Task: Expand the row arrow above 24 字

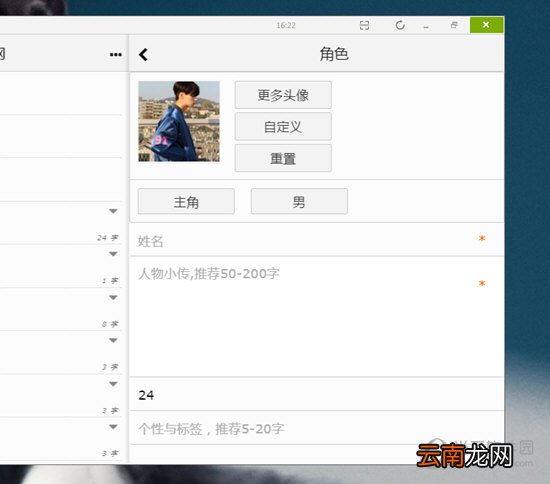Action: tap(113, 211)
